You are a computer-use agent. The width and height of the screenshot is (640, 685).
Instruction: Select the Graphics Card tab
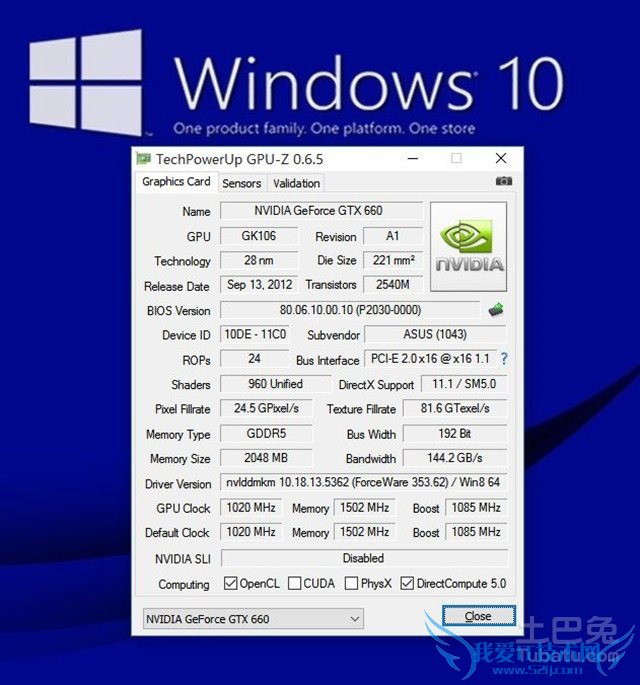tap(176, 181)
